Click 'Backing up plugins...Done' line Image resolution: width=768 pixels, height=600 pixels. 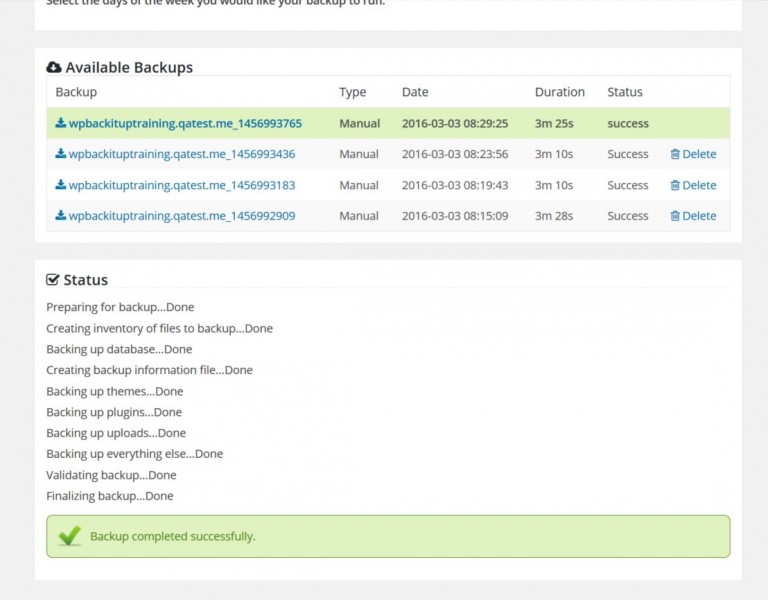pyautogui.click(x=114, y=412)
